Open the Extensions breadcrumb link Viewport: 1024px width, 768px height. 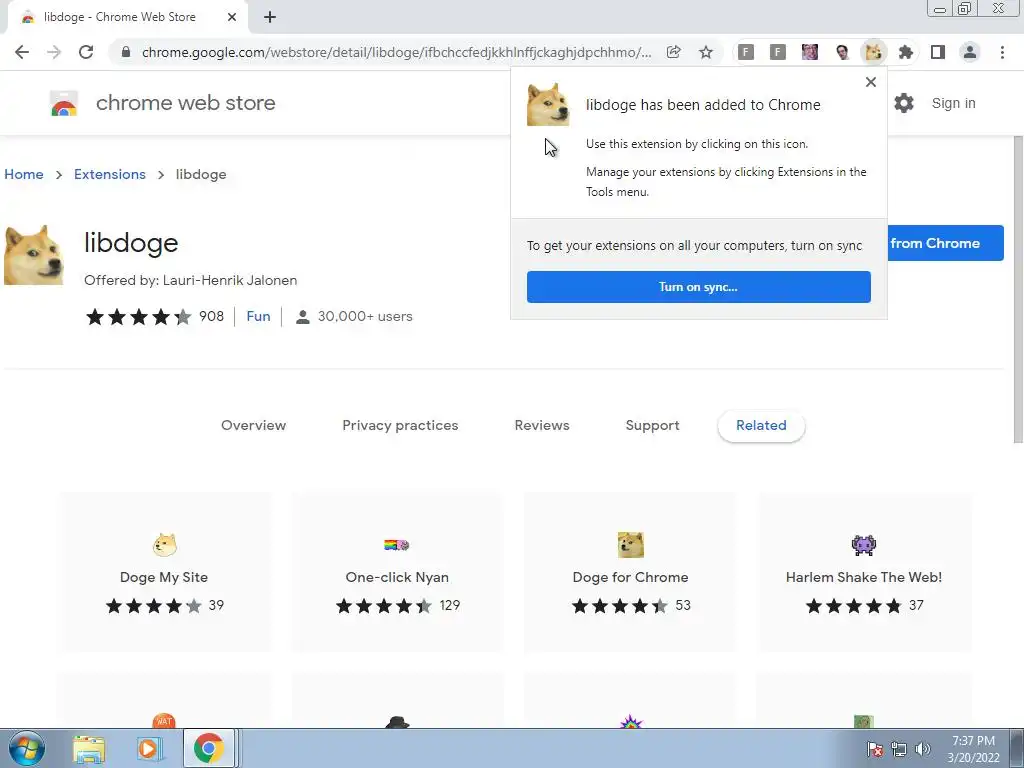tap(110, 174)
